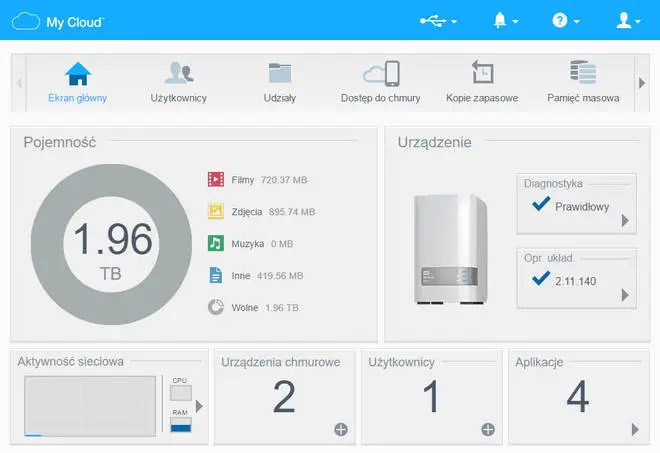Click the Filmy 720.37 MB value
Screen dimensions: 660x453
tap(284, 180)
